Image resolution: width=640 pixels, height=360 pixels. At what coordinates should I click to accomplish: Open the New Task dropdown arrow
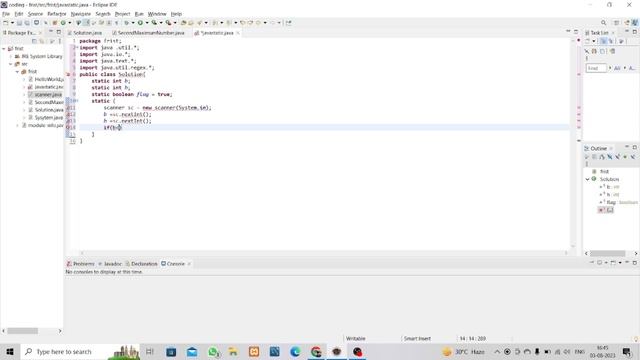click(594, 41)
